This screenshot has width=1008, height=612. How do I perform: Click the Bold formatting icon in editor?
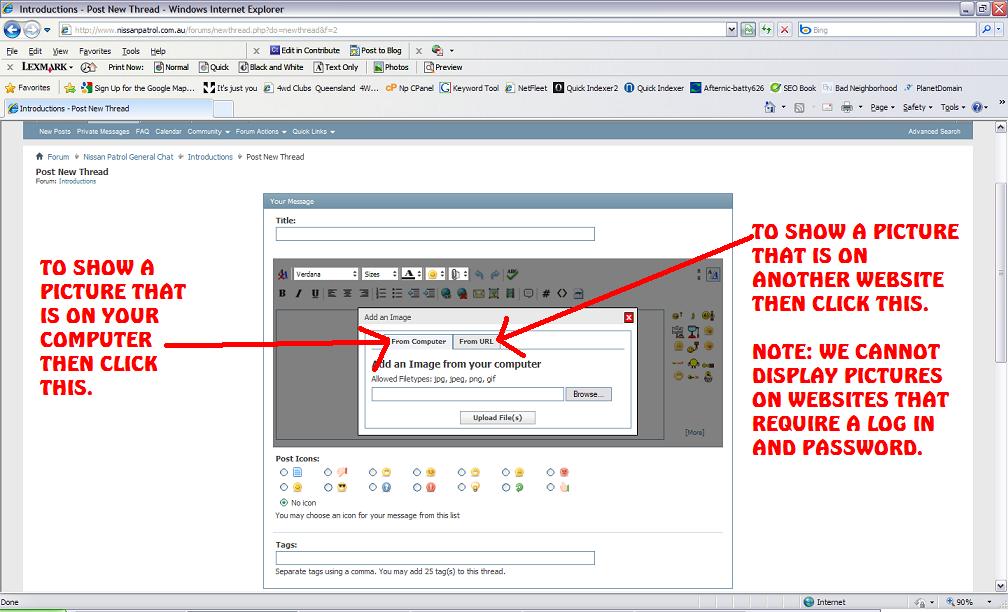pyautogui.click(x=282, y=293)
